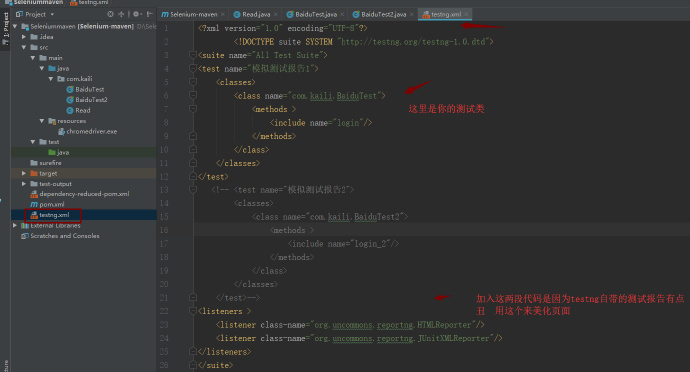
Task: Click the scroll-from-source target icon
Action: pos(110,14)
